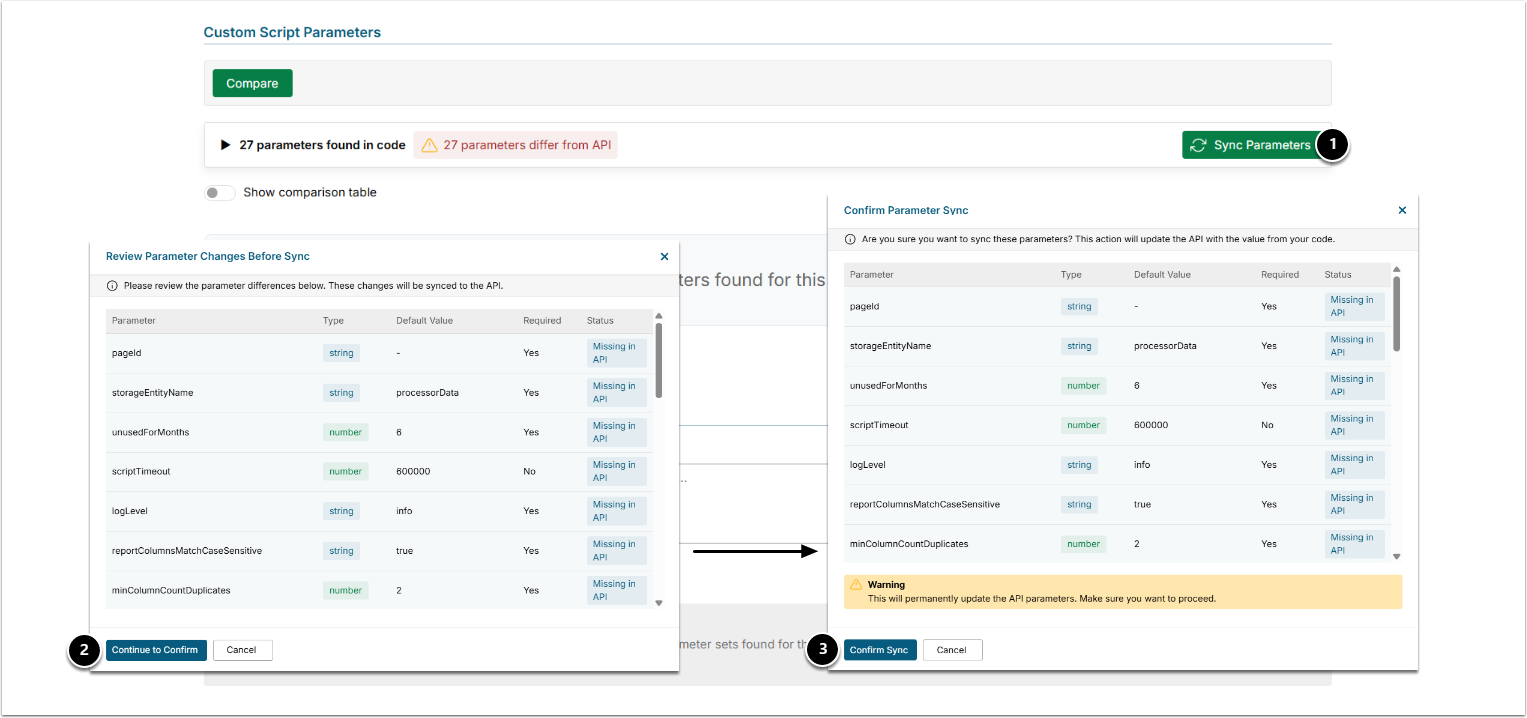Image resolution: width=1527 pixels, height=718 pixels.
Task: Click the number type badge for scriptTimeout in Confirm dialog
Action: coord(1083,425)
